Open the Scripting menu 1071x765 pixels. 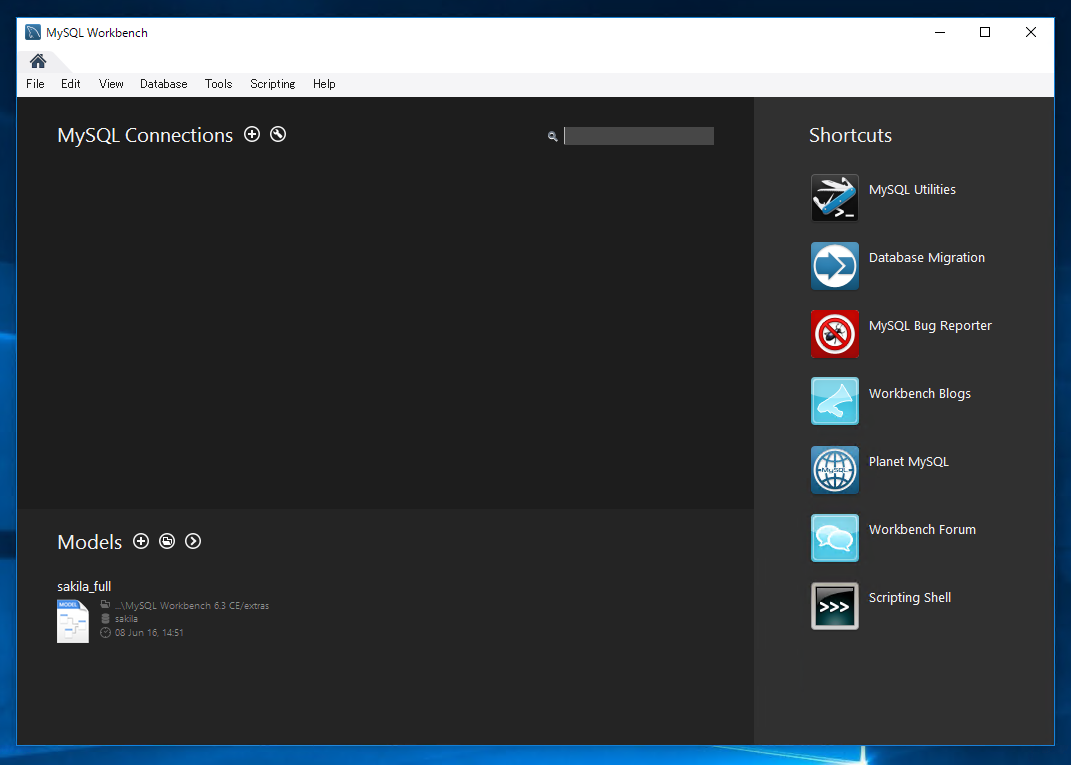[x=273, y=84]
